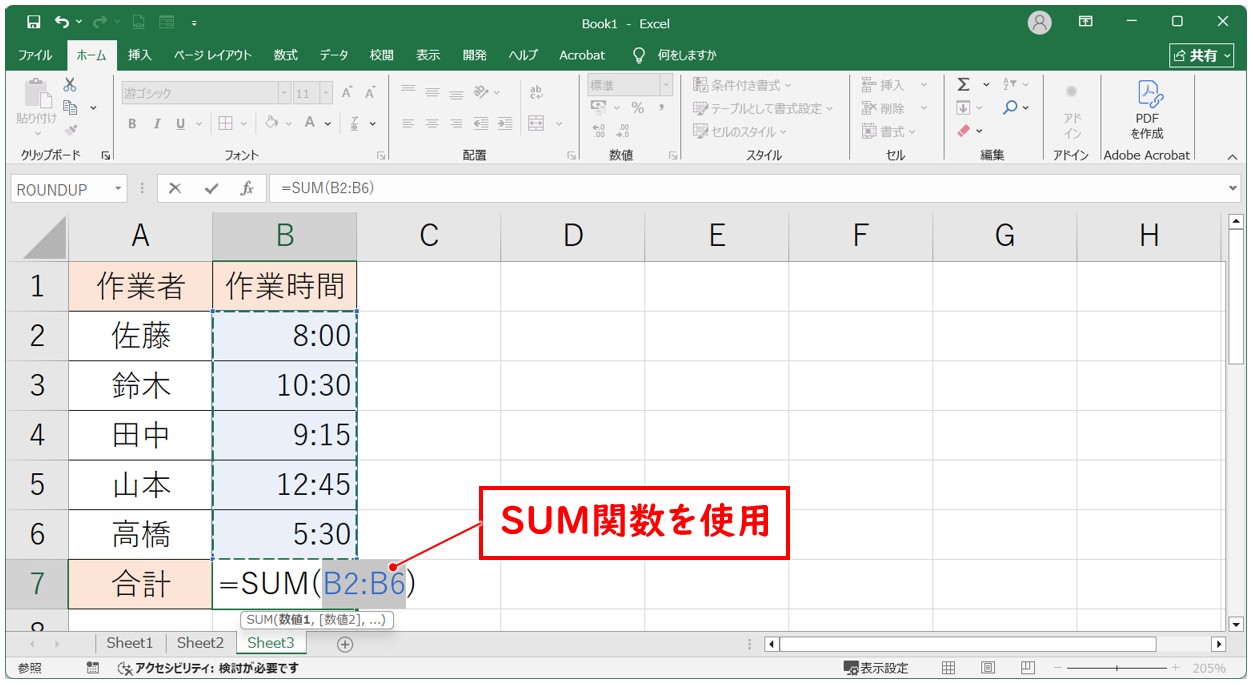Viewport: 1253px width, 685px height.
Task: Click the Cancel (X) icon in the formula bar
Action: [175, 188]
